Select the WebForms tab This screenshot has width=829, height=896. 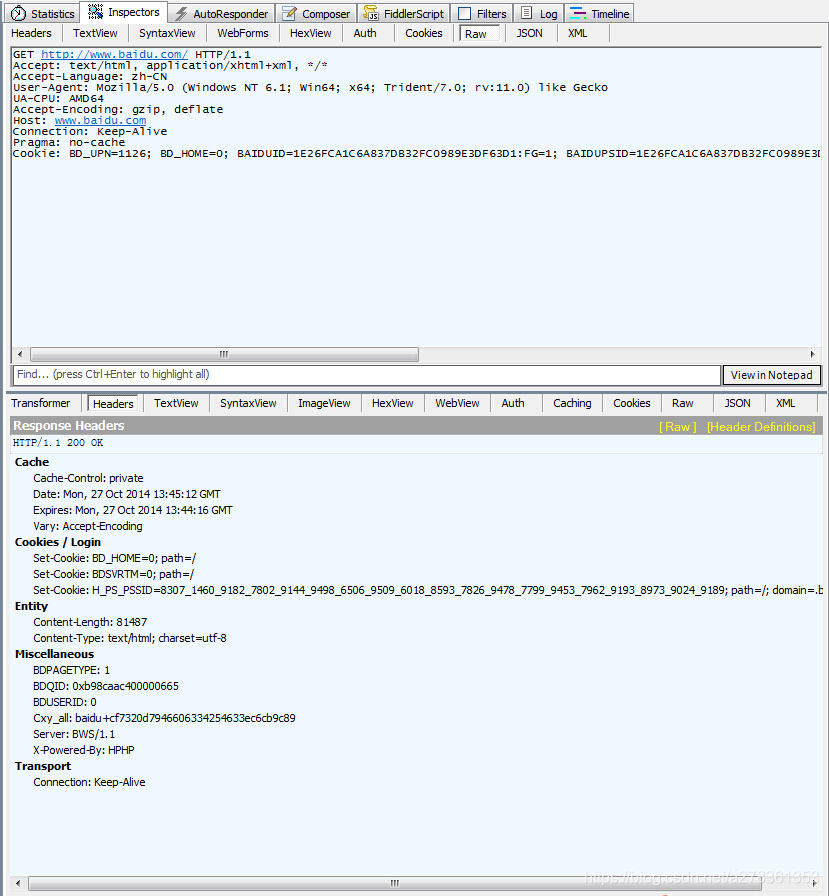[x=243, y=33]
